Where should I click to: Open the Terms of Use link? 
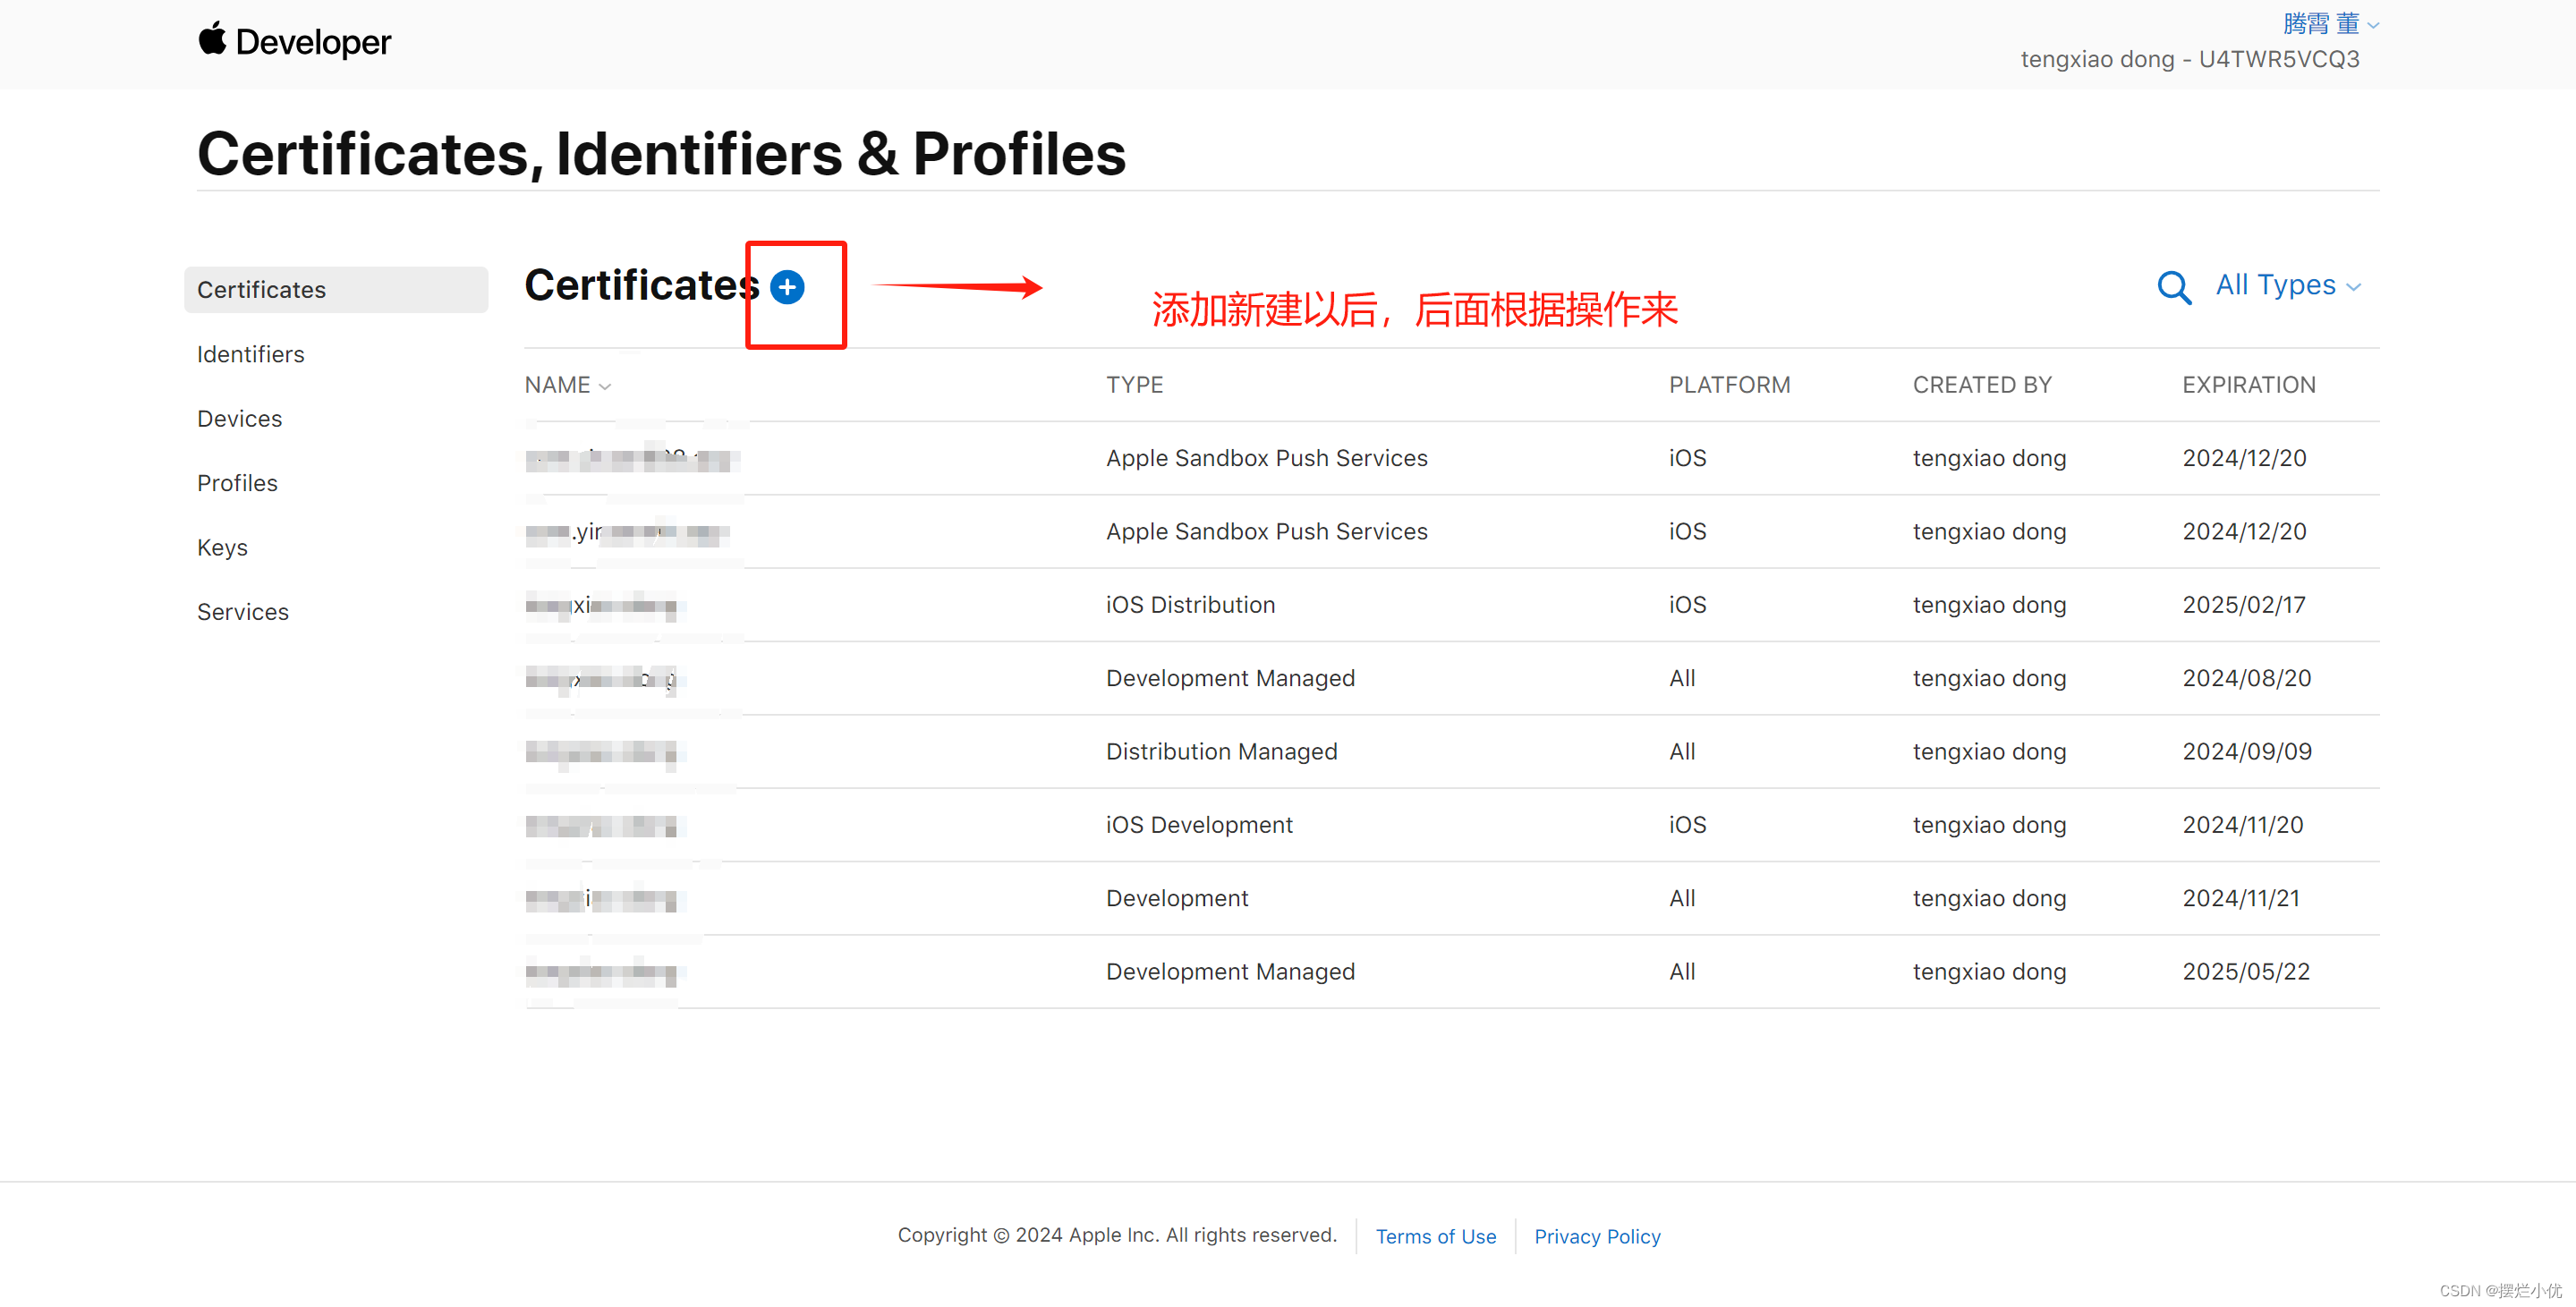(1435, 1237)
